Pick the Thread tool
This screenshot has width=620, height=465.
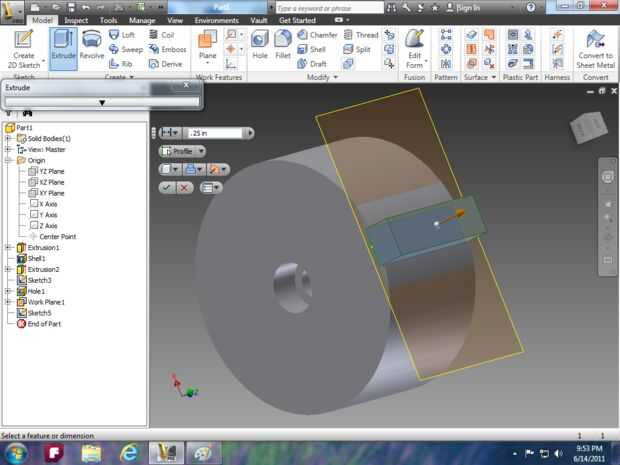point(361,35)
